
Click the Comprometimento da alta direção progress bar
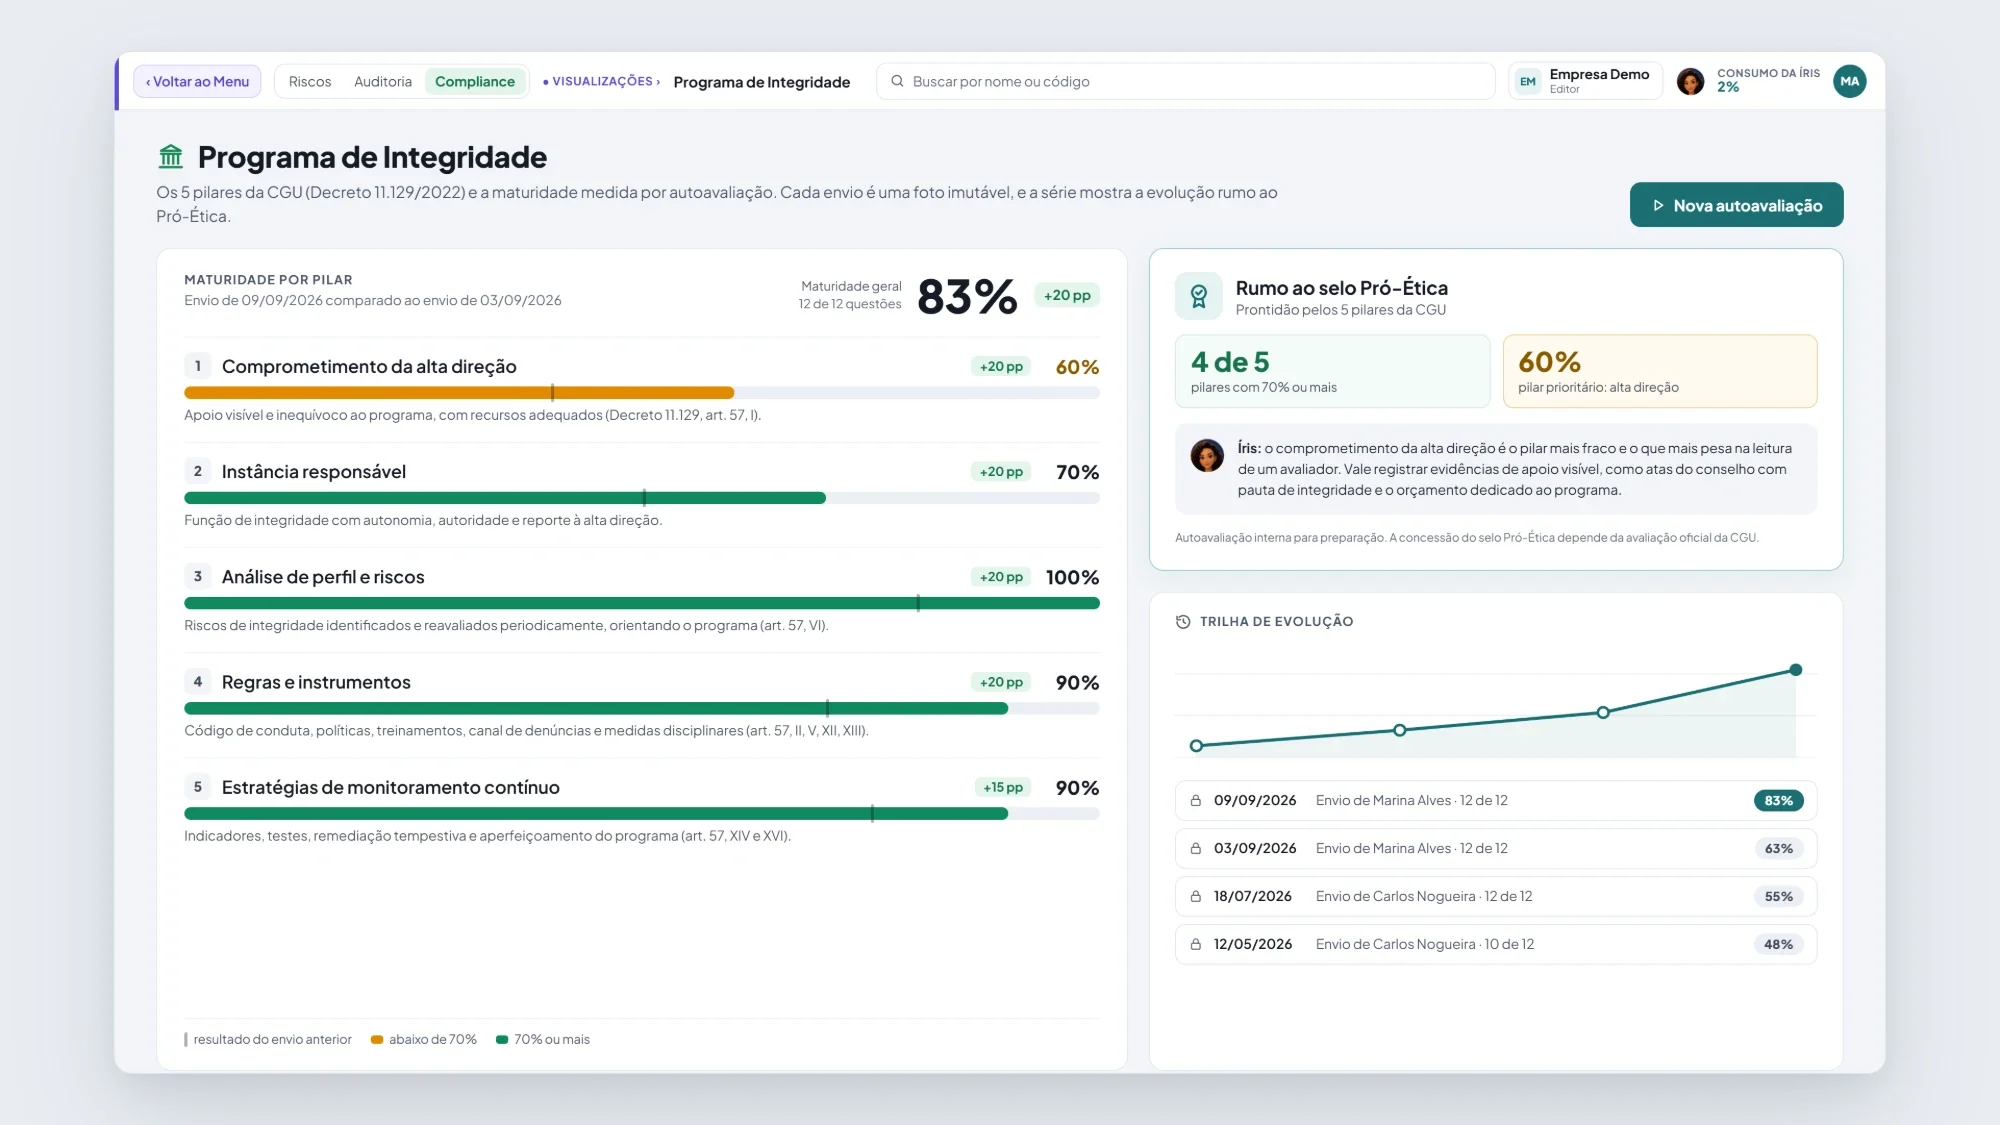tap(642, 393)
